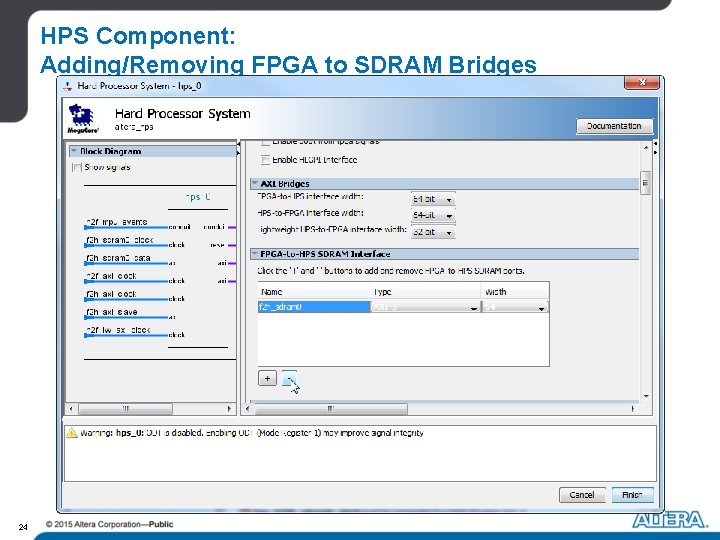Click the Altera logo on the slide
This screenshot has width=720, height=540.
(670, 520)
